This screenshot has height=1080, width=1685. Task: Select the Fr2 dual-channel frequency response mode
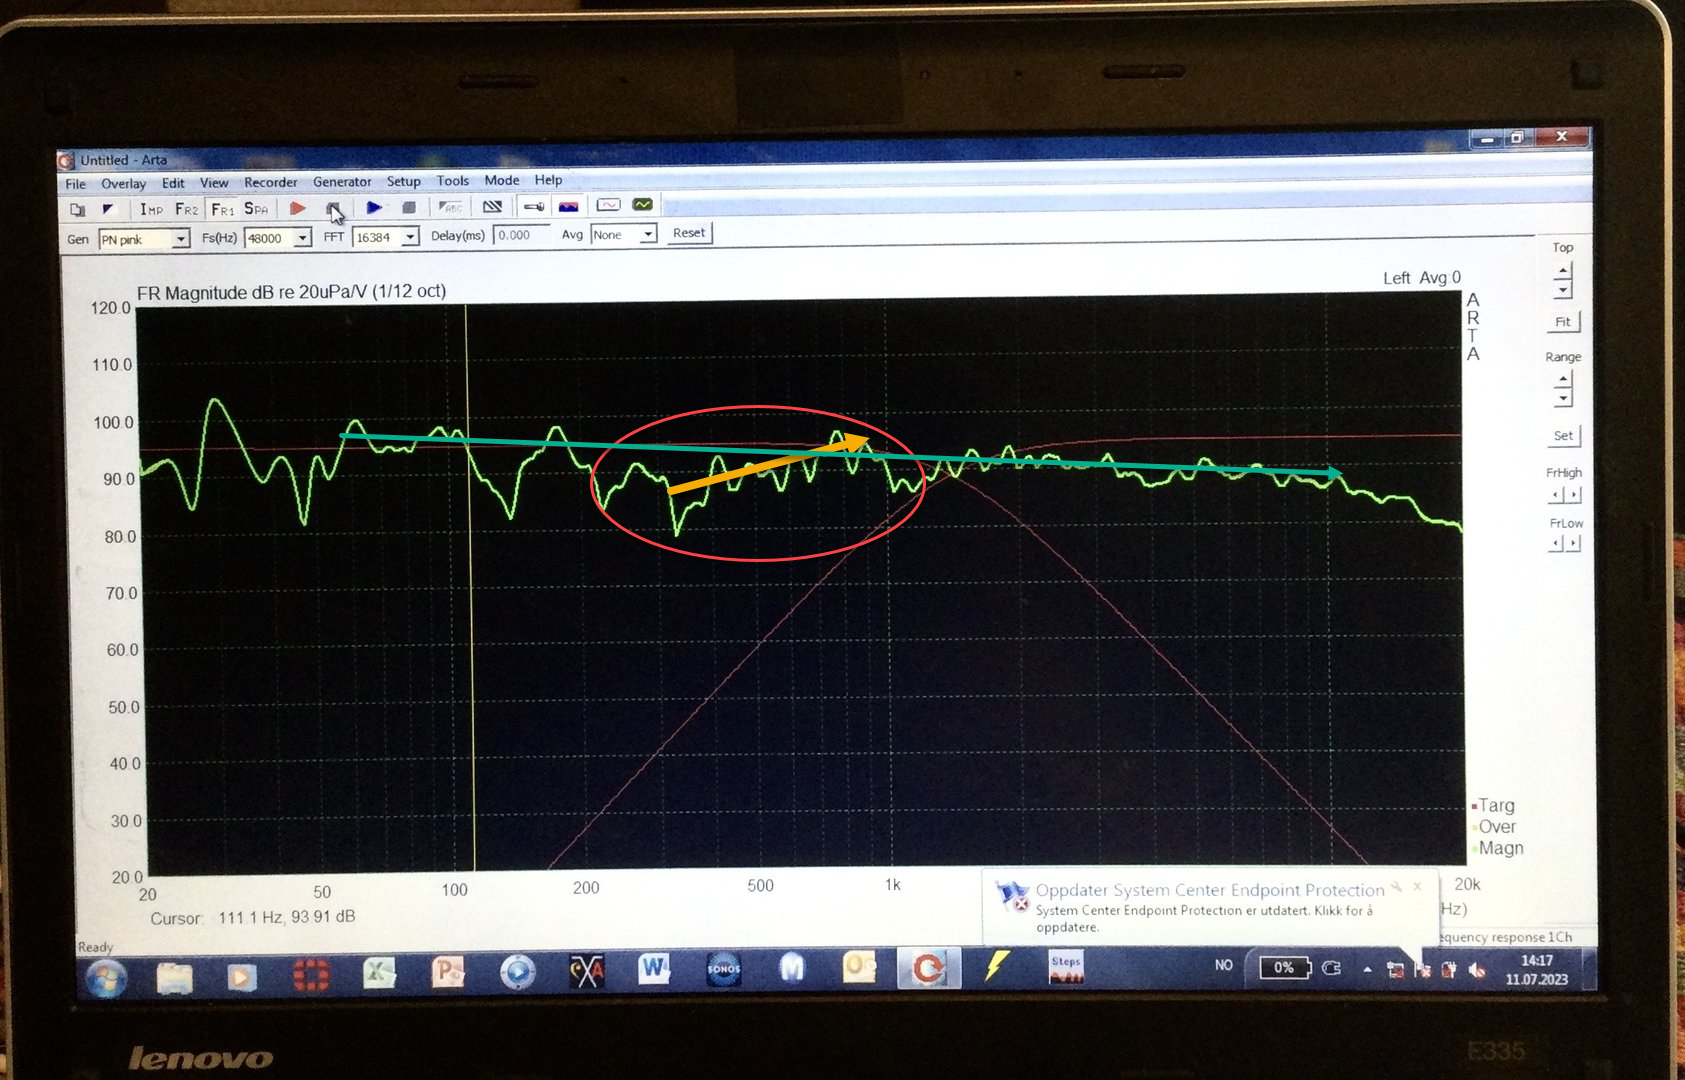186,209
